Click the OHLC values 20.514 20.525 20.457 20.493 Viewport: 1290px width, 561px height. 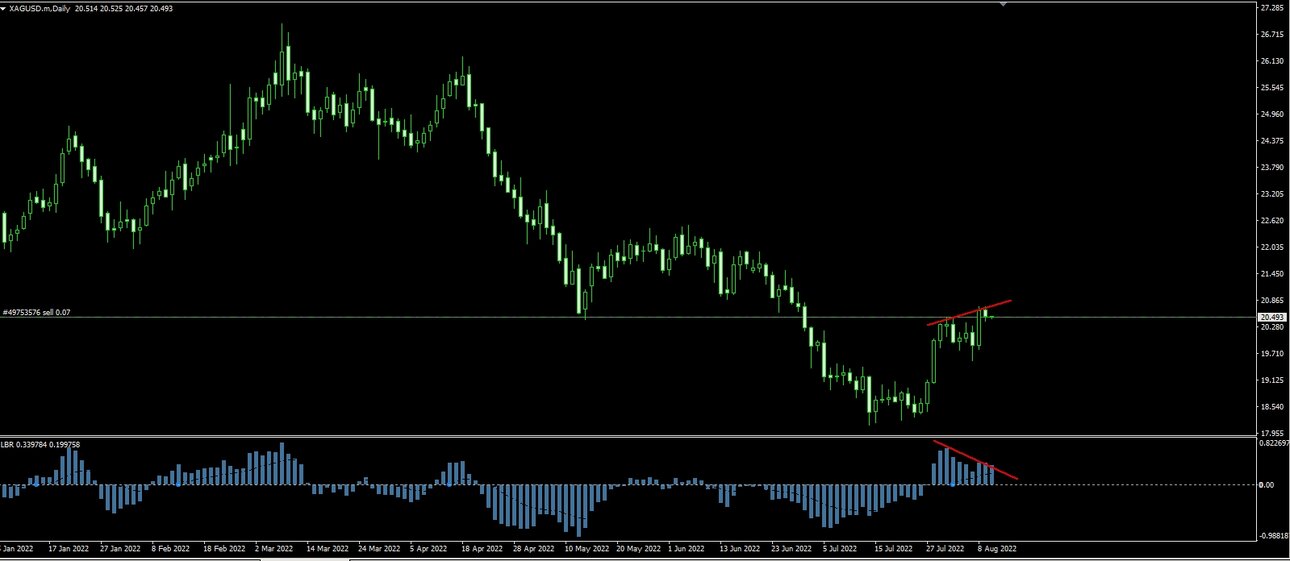(x=125, y=8)
